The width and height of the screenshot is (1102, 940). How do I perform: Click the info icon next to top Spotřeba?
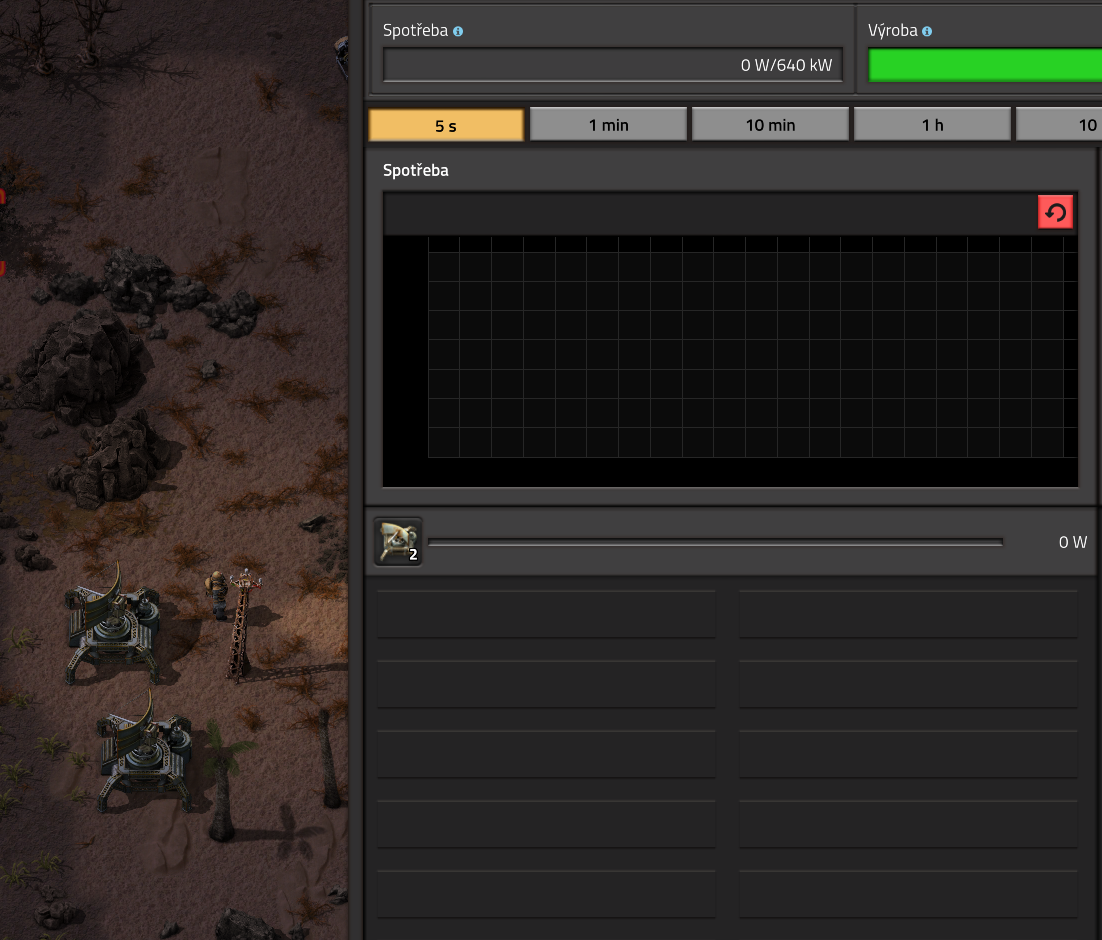(458, 31)
